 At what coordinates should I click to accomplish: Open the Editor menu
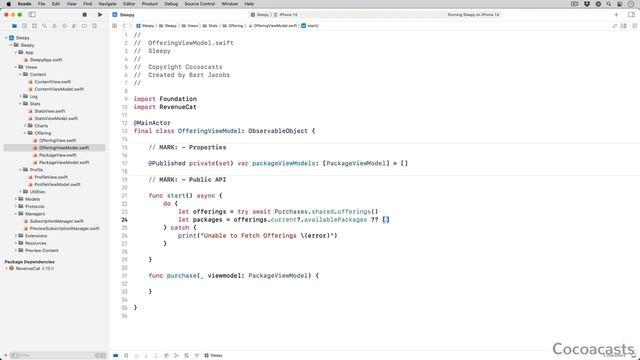tap(129, 4)
